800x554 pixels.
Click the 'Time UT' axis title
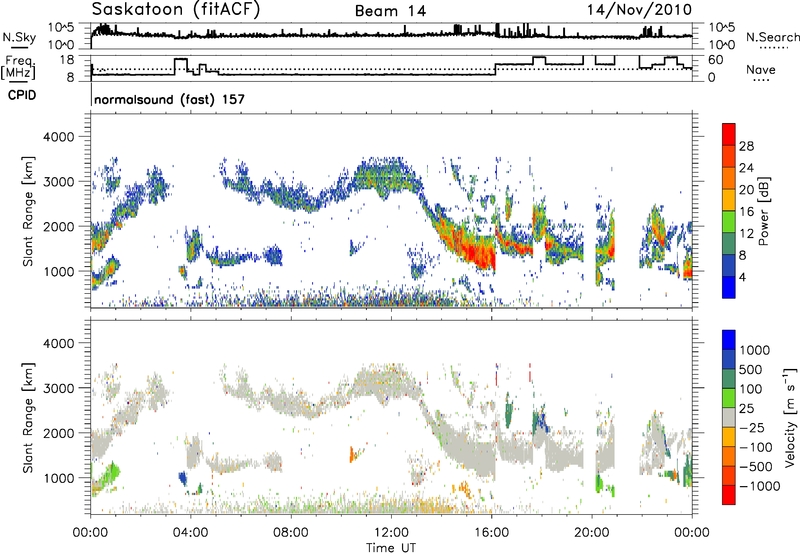click(x=391, y=548)
